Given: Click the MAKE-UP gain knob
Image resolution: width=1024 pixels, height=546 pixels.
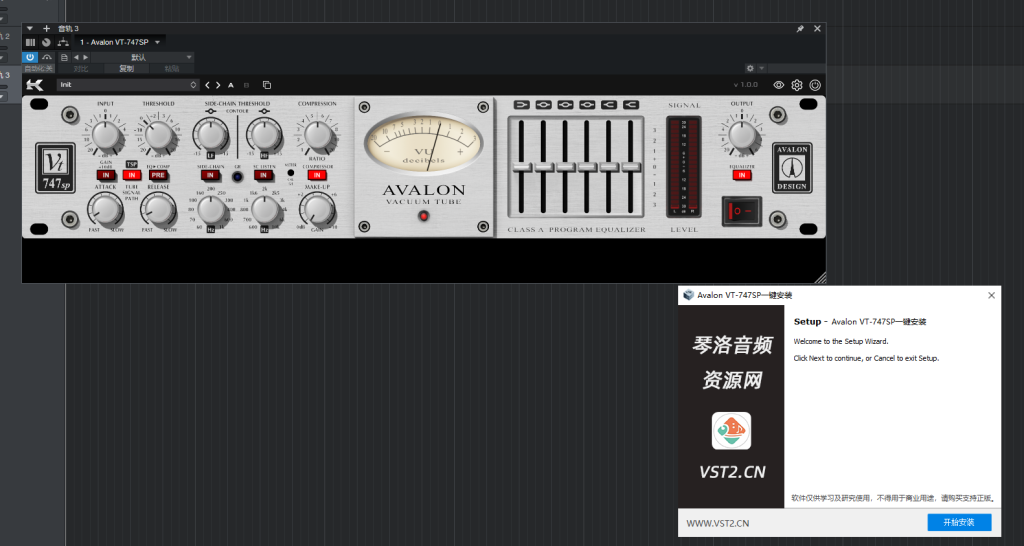Looking at the screenshot, I should coord(317,210).
